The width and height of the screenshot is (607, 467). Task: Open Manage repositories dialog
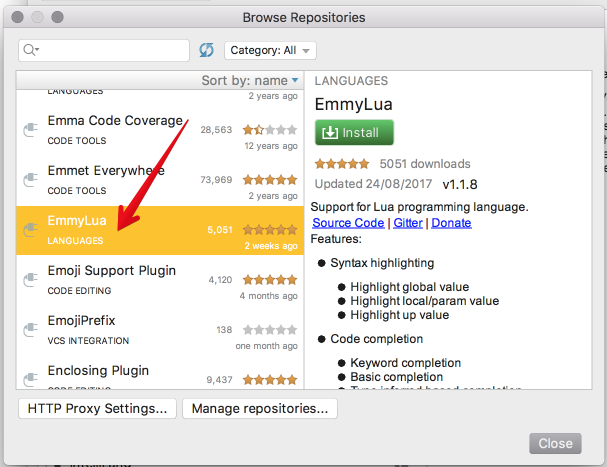point(260,409)
